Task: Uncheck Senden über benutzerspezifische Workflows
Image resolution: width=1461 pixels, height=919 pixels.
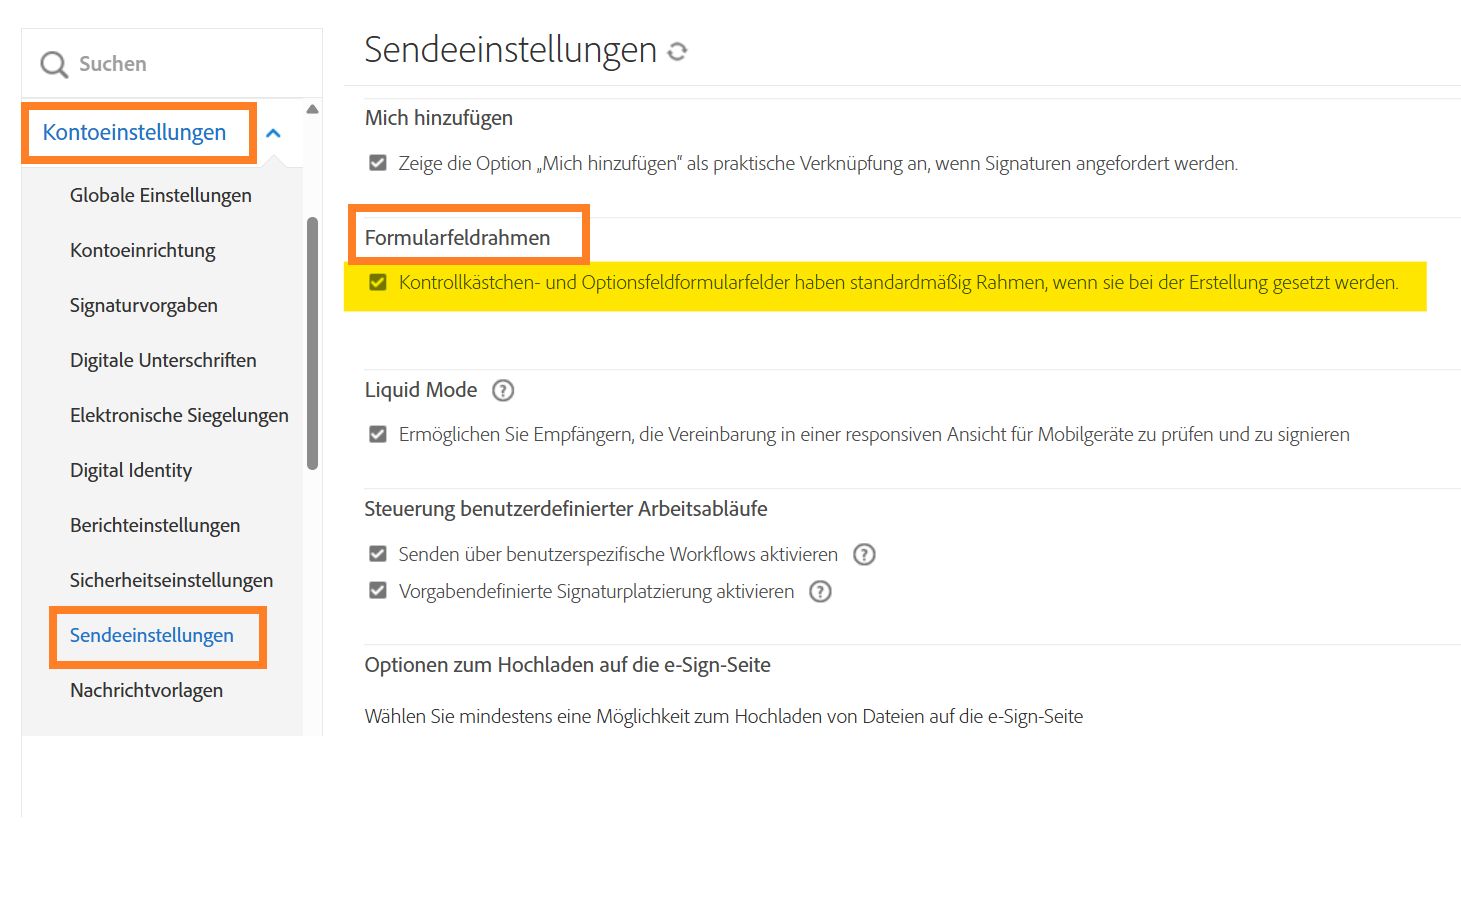Action: [x=378, y=554]
